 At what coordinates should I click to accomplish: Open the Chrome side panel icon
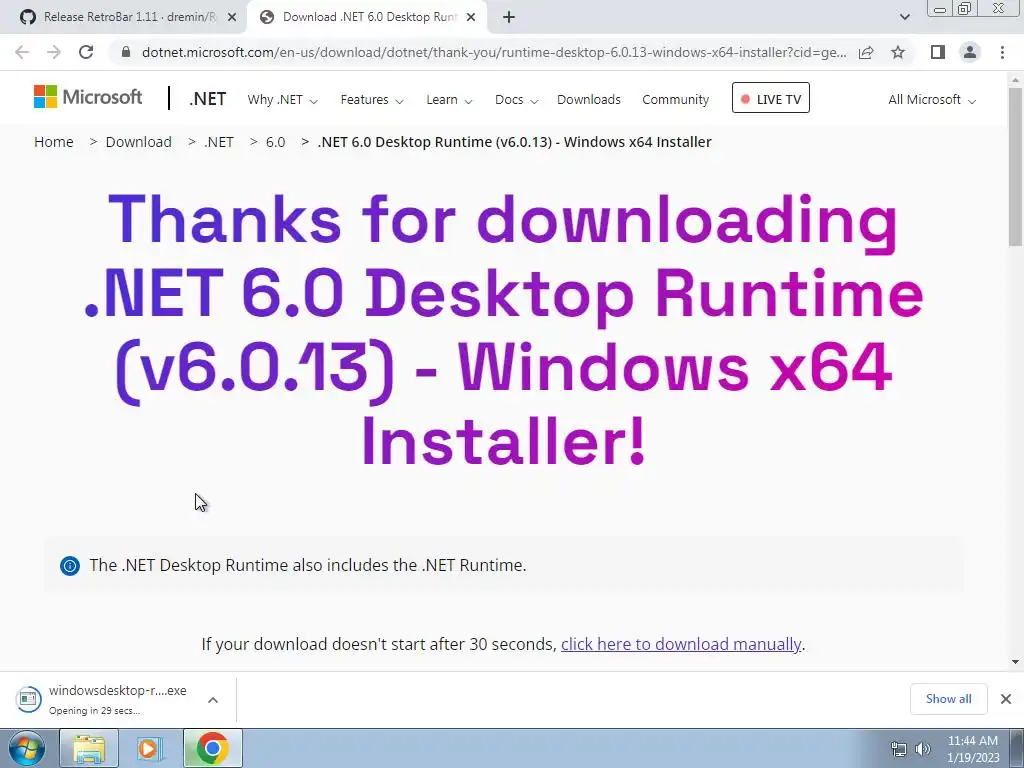click(938, 52)
